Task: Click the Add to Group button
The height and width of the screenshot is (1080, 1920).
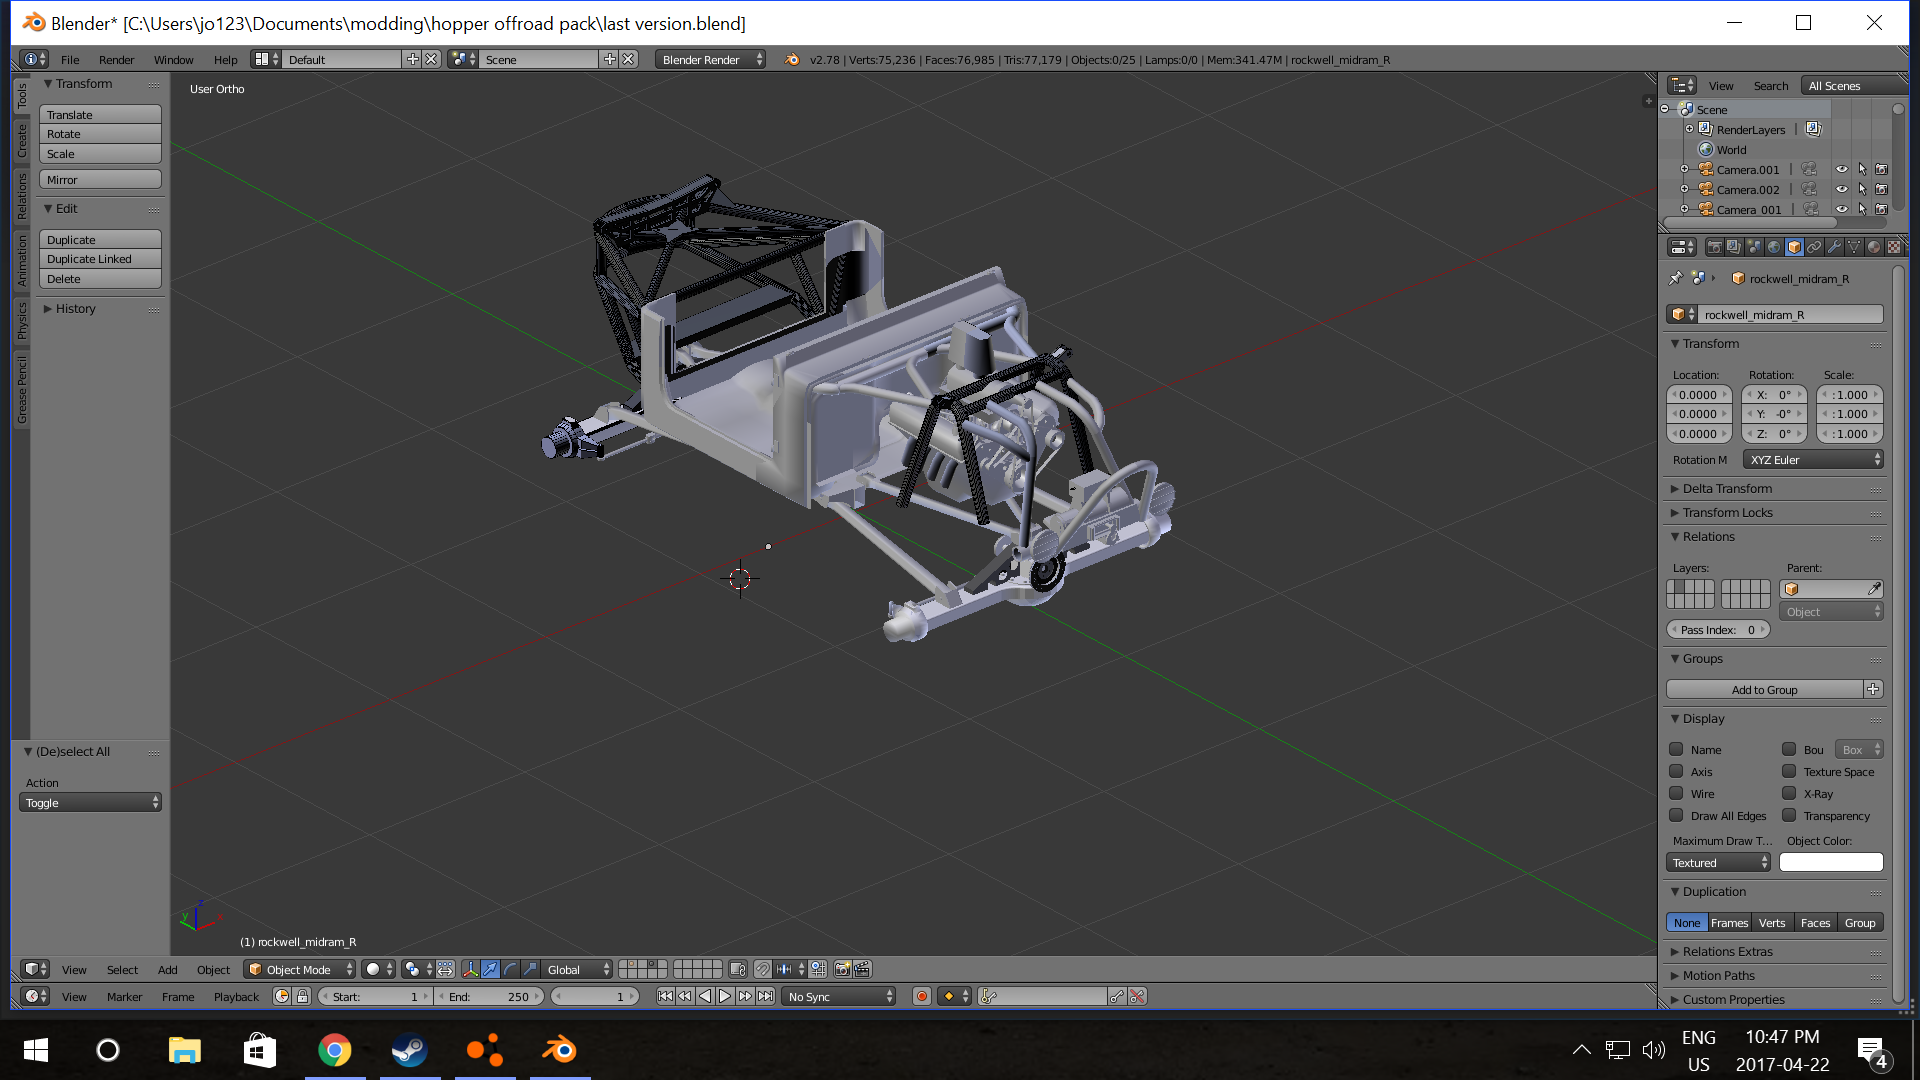Action: (1765, 689)
